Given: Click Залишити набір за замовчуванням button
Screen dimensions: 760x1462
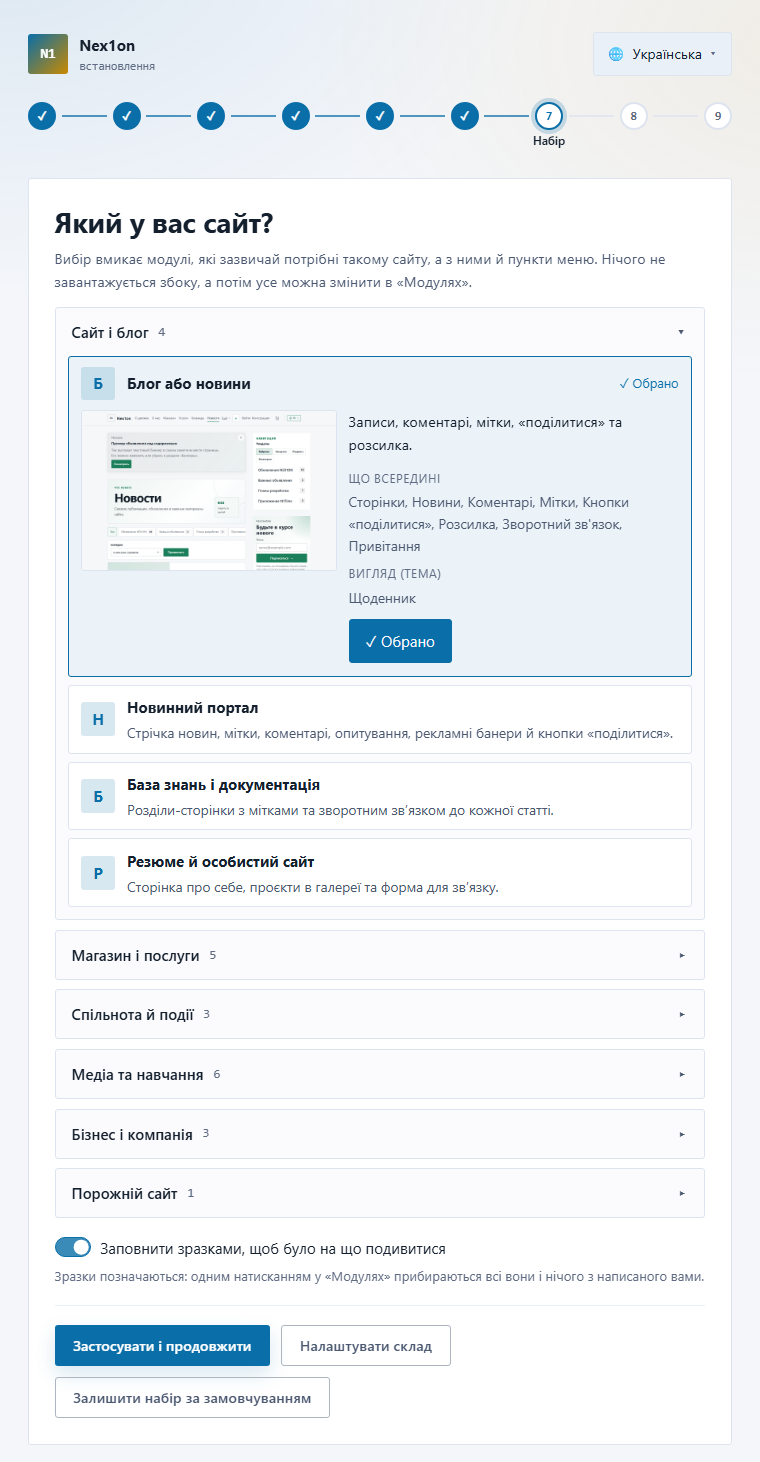Looking at the screenshot, I should (192, 1398).
